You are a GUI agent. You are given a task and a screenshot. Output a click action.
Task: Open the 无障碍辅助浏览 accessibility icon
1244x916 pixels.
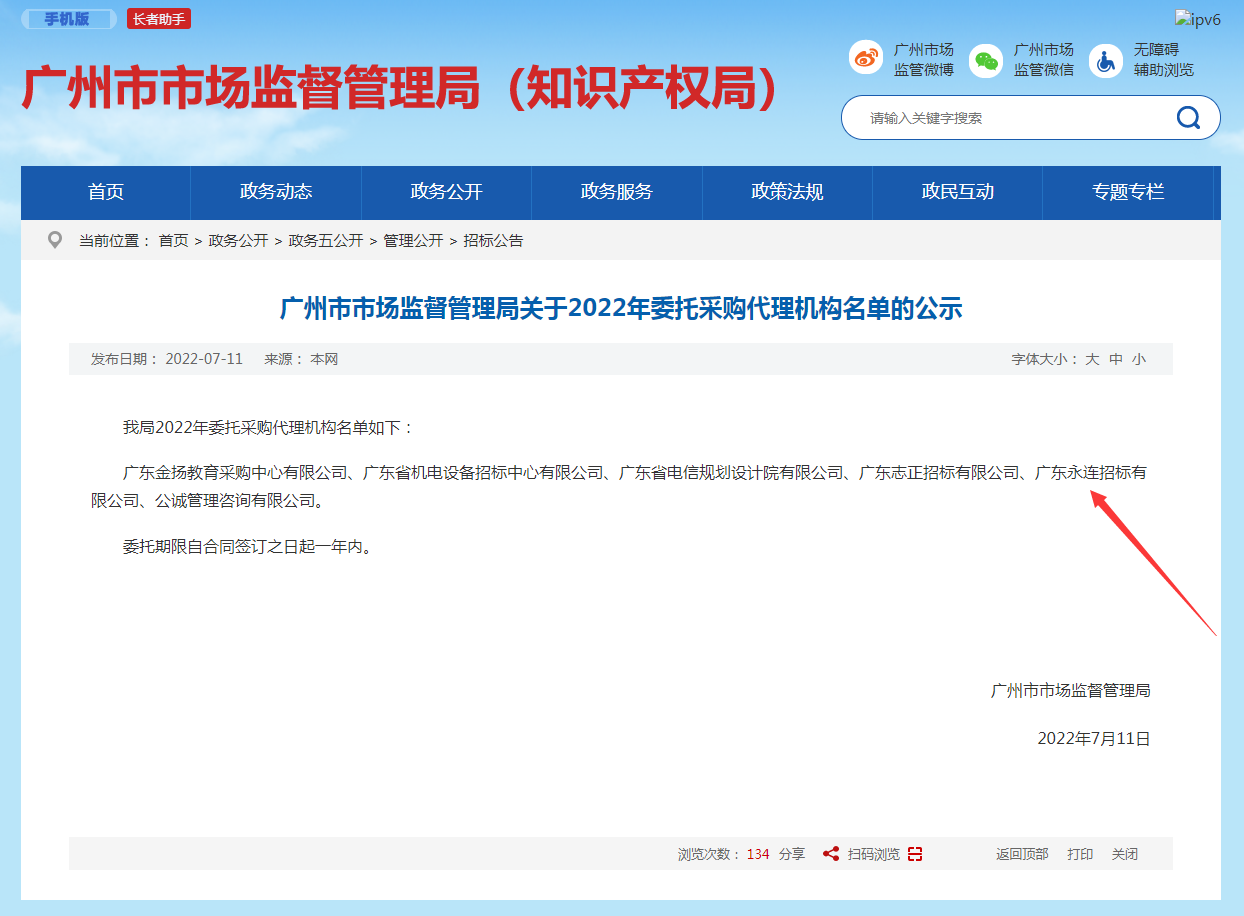[x=1105, y=60]
